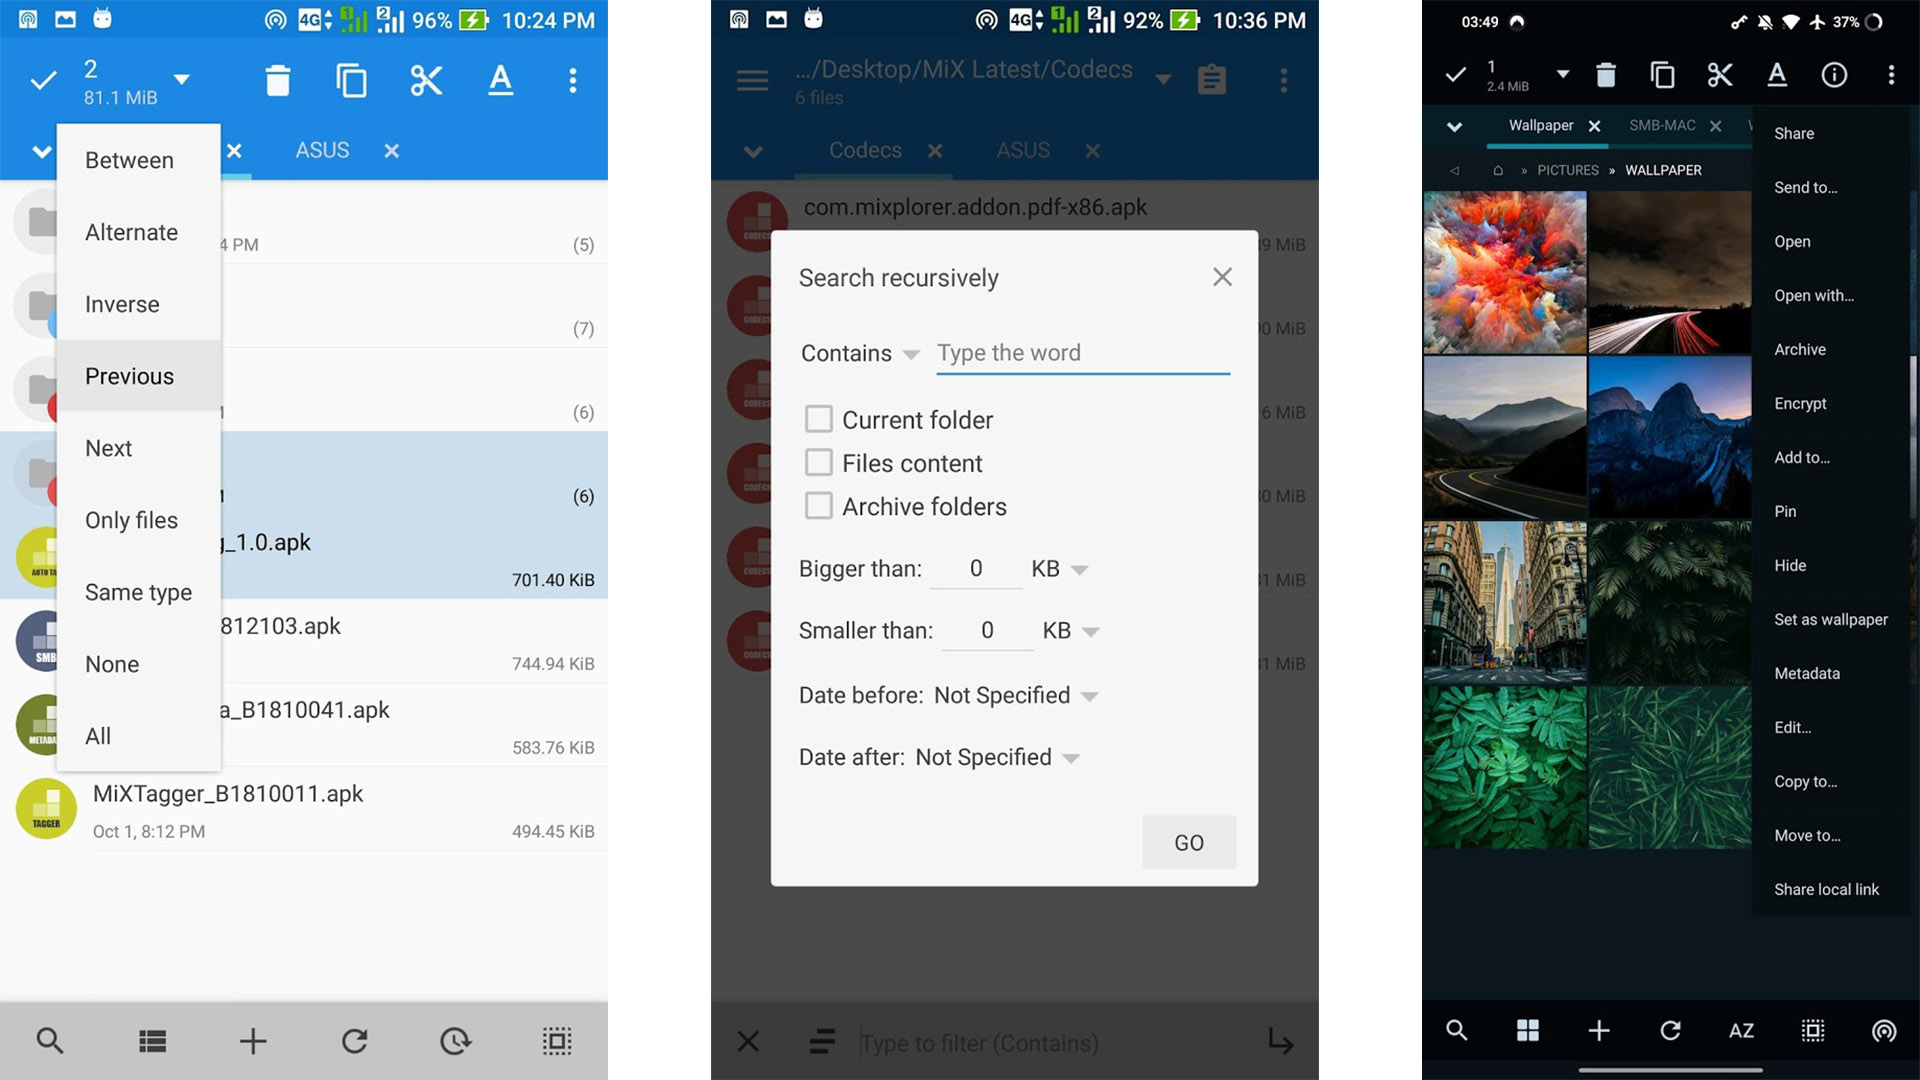Click the delete trash icon in blue toolbar
The image size is (1920, 1080).
277,80
